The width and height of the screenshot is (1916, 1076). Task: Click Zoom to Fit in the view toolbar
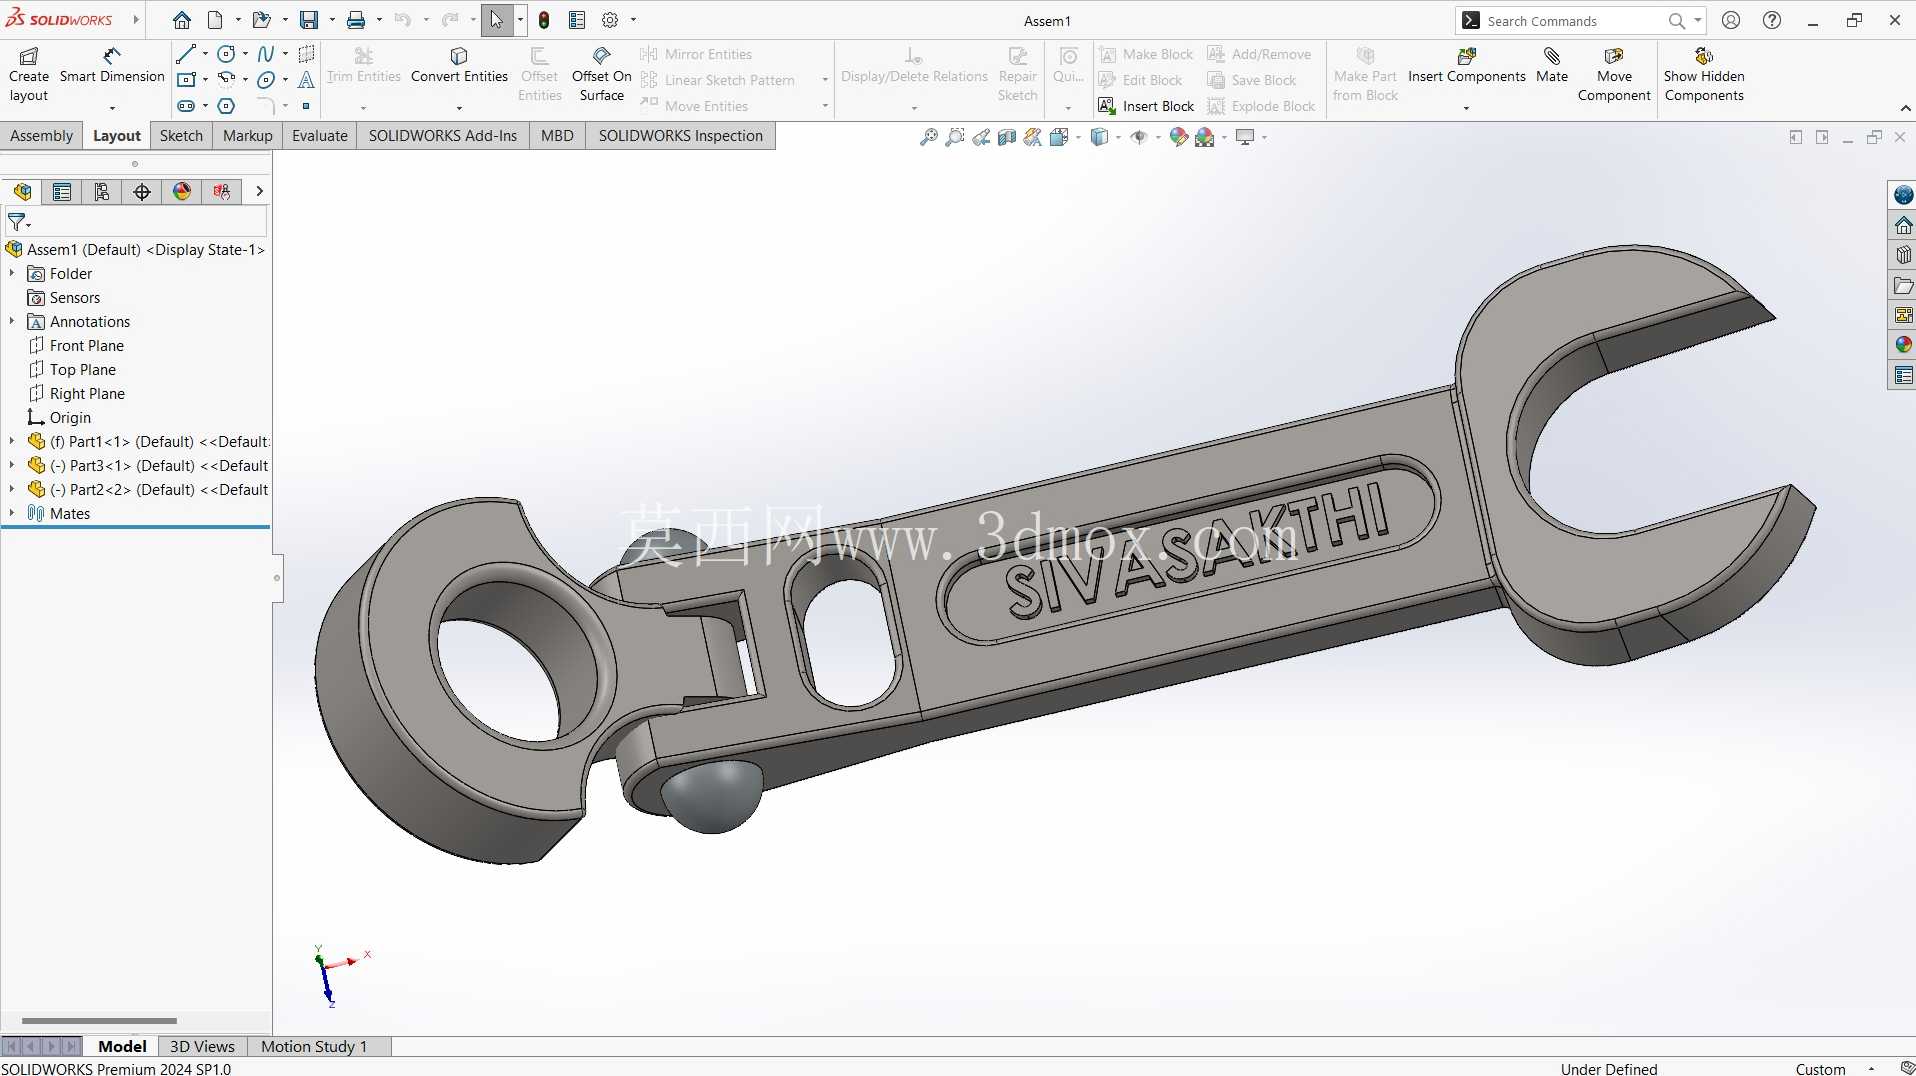coord(929,137)
